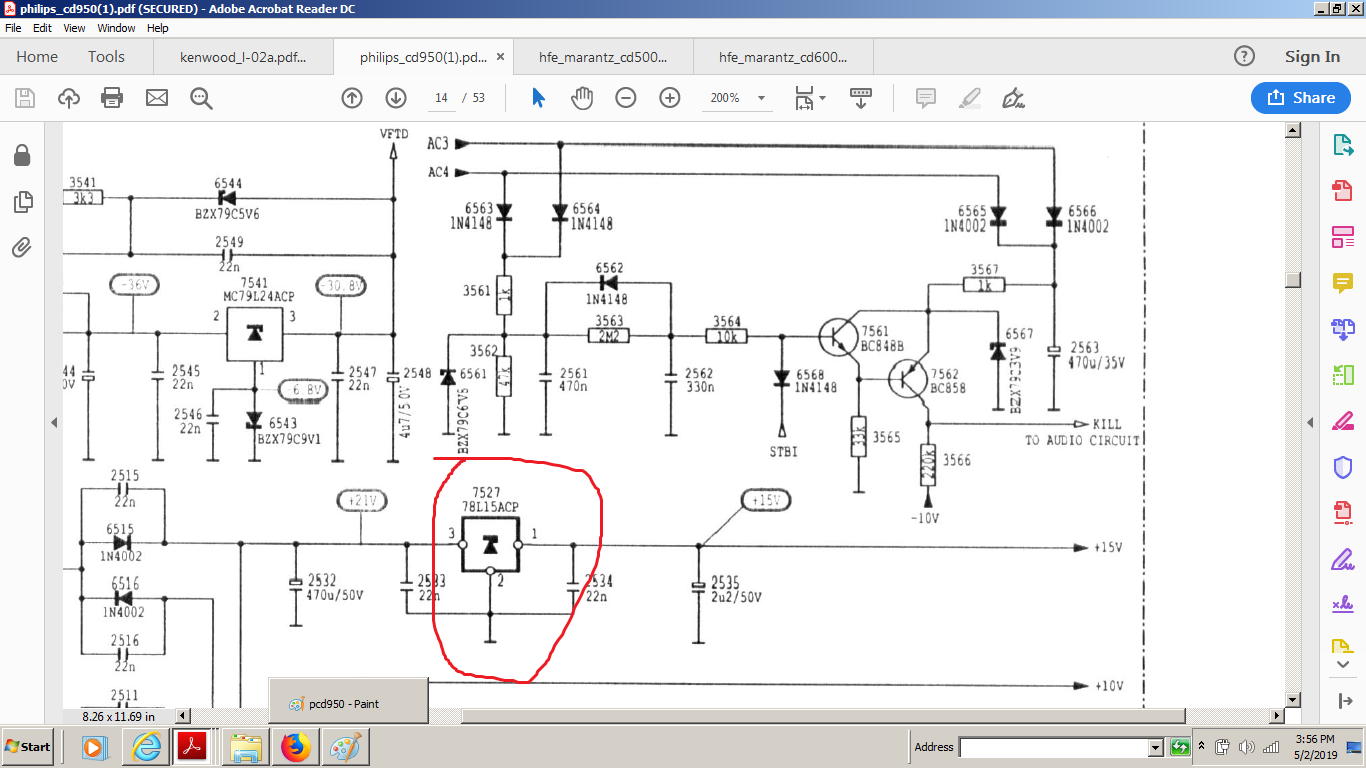Open the Help menu
Image resolution: width=1366 pixels, height=768 pixels.
click(158, 28)
